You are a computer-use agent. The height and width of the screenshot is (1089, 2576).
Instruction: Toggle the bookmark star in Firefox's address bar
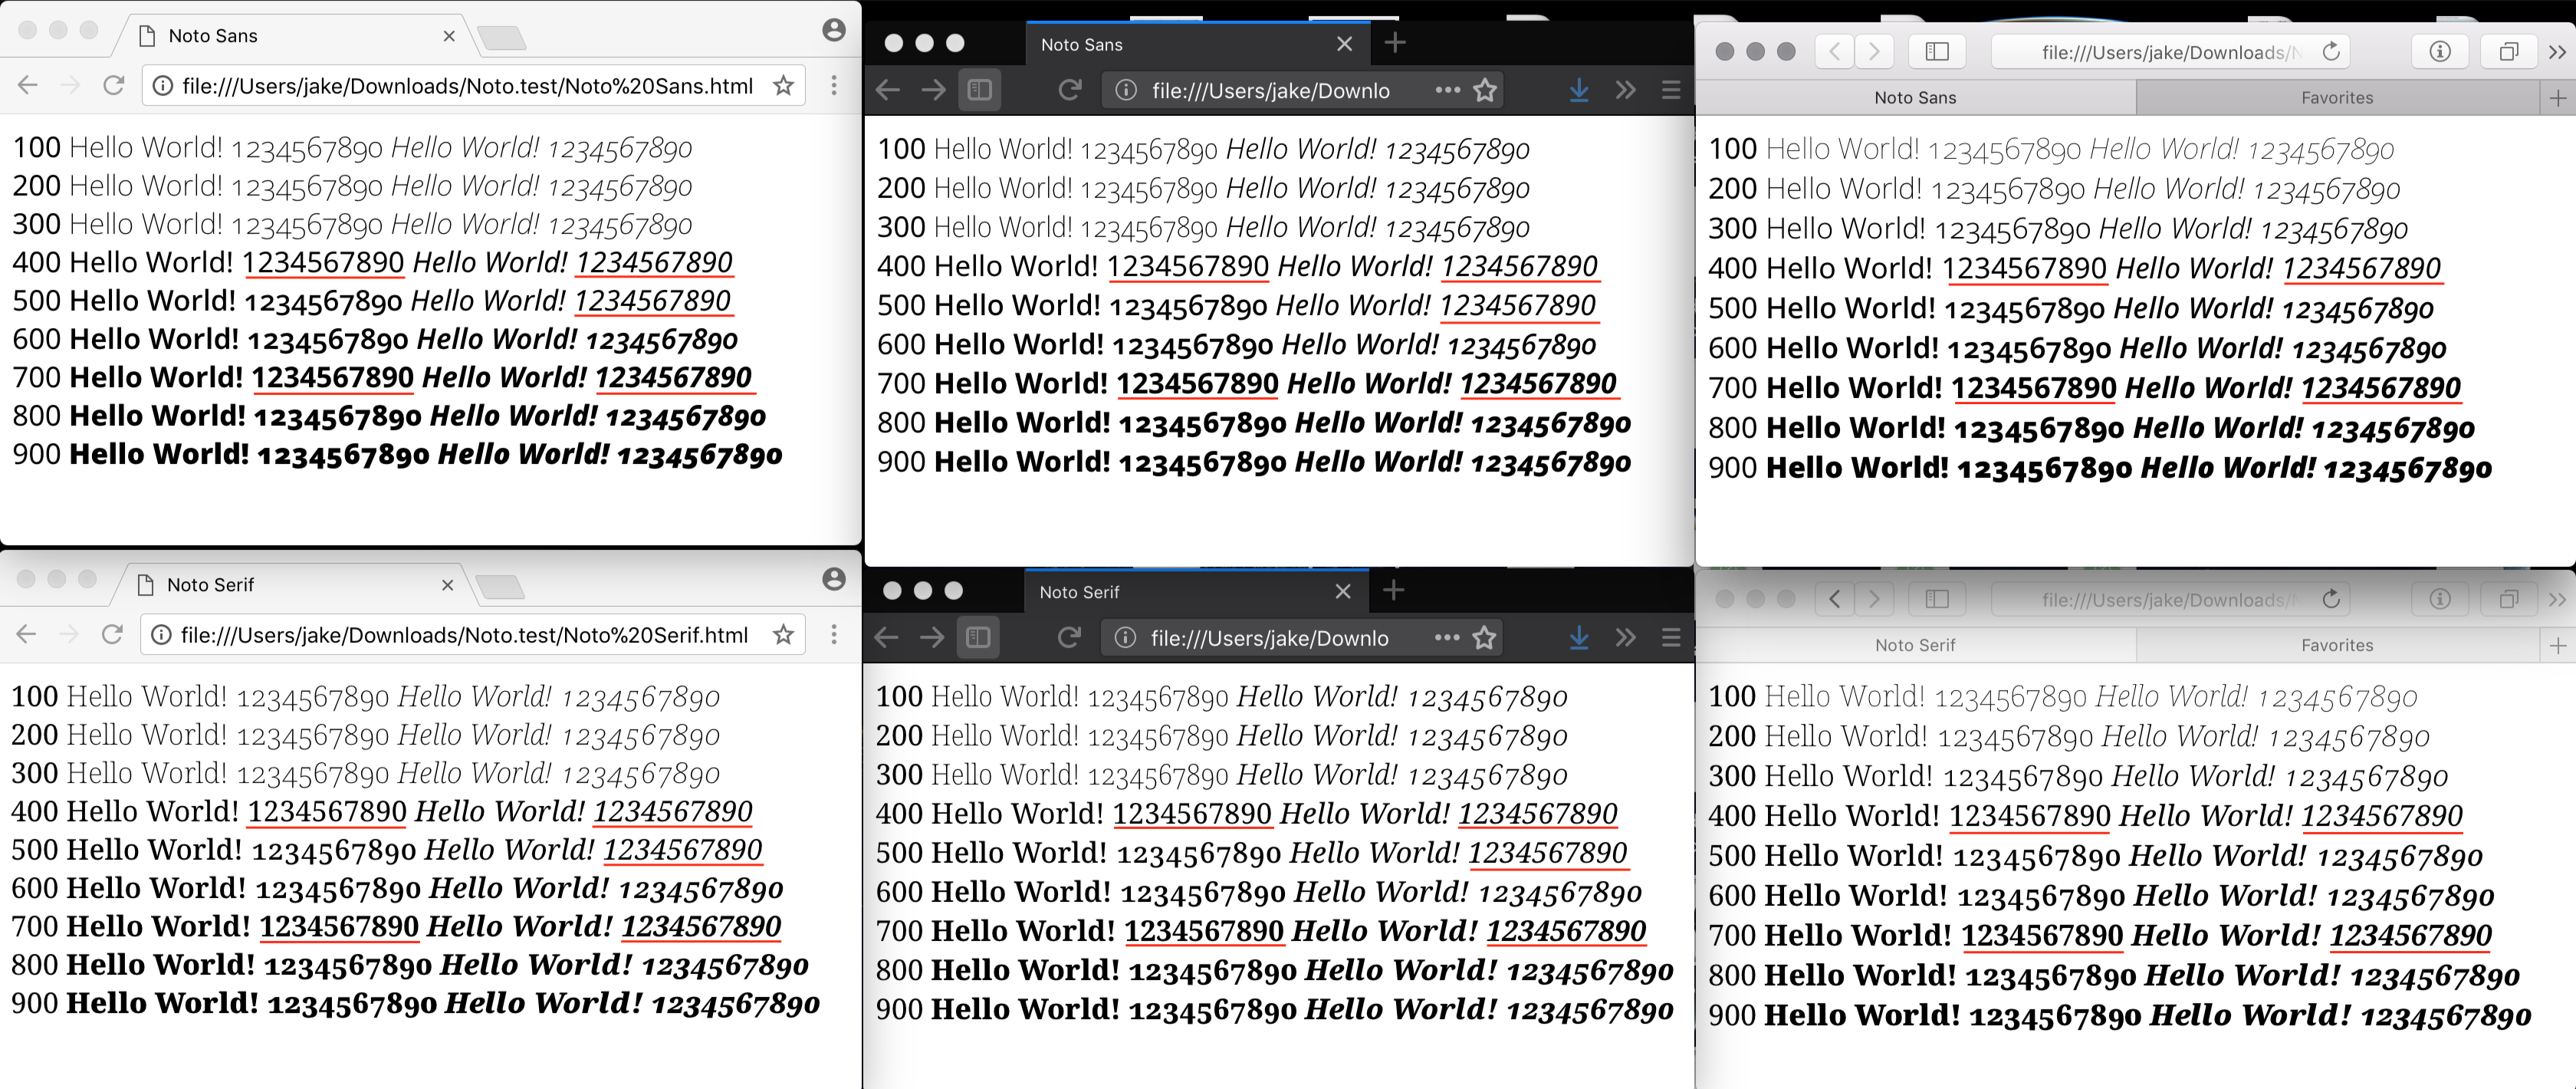tap(1485, 89)
